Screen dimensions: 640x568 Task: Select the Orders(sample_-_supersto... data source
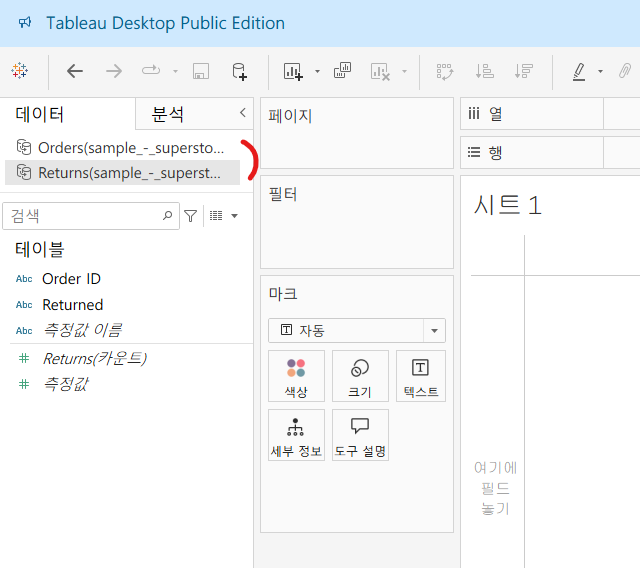(x=122, y=148)
